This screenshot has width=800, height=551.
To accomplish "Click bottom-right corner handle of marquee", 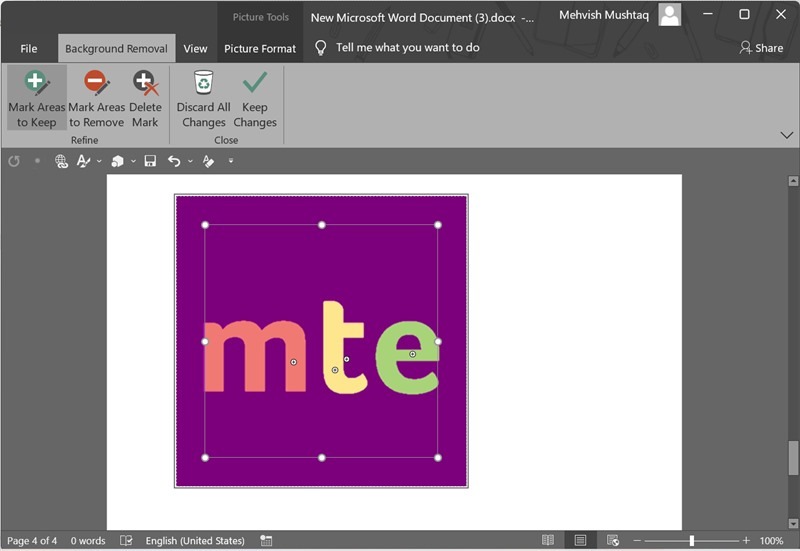I will [x=438, y=458].
